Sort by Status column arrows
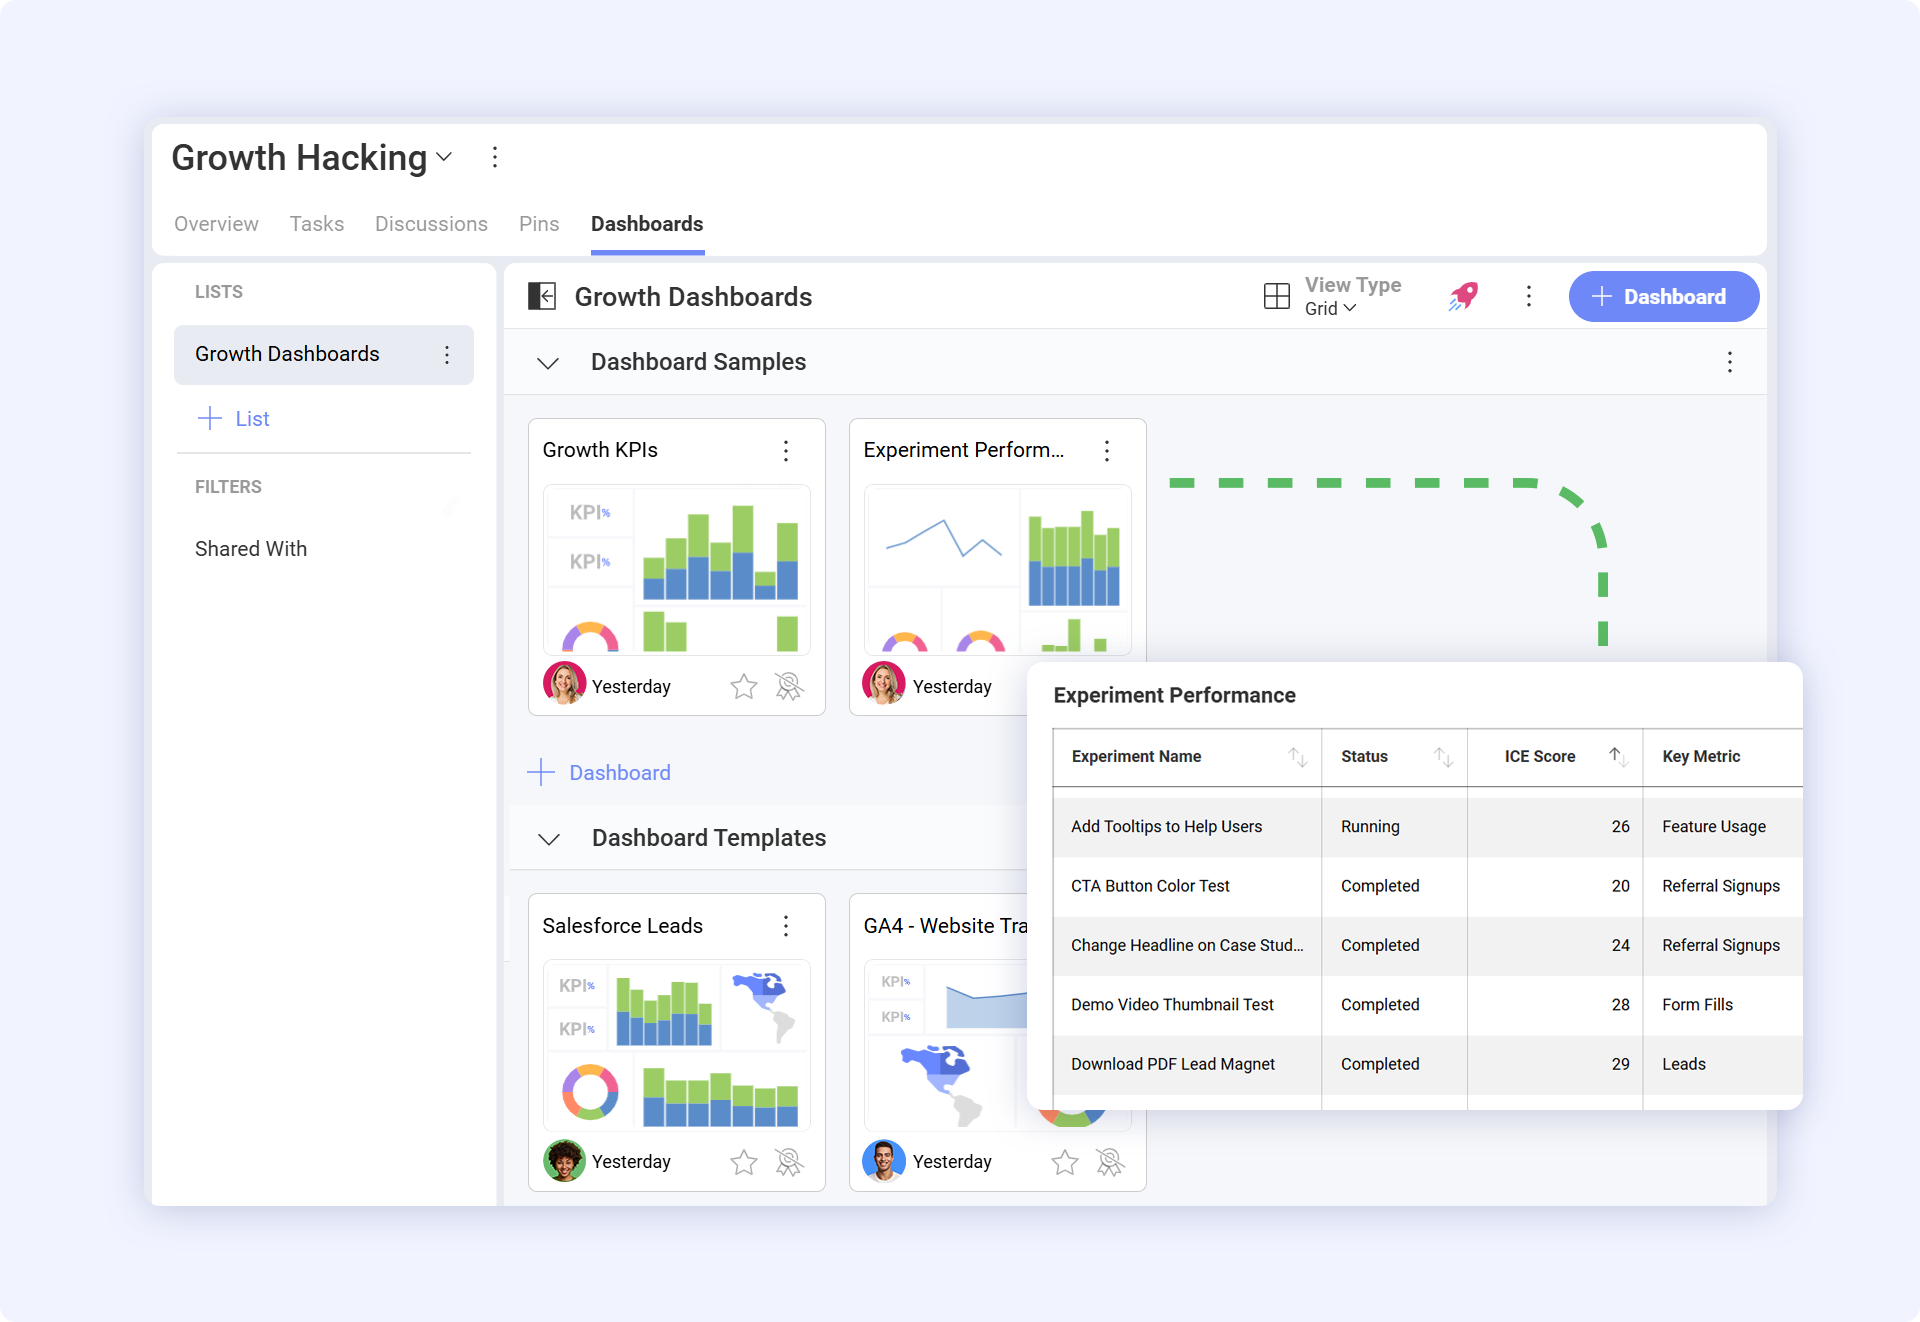This screenshot has height=1322, width=1920. (x=1443, y=757)
